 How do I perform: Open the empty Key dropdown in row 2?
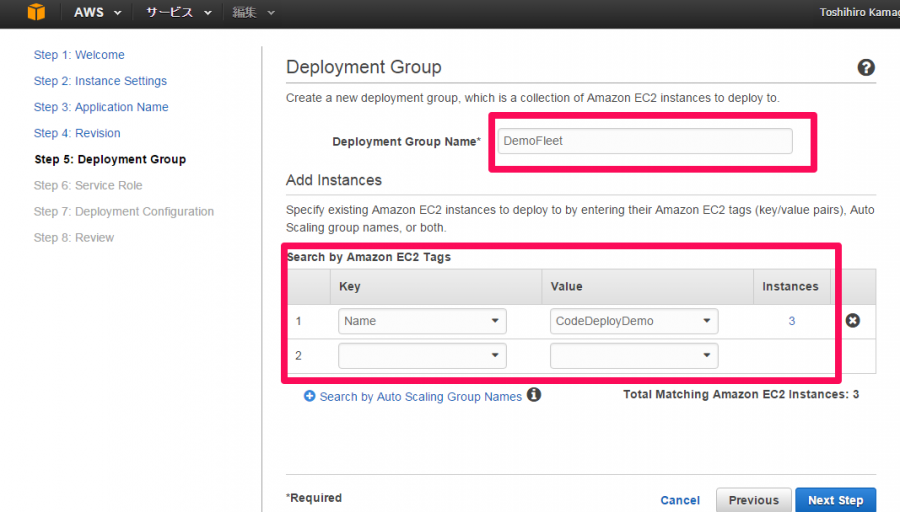pyautogui.click(x=422, y=356)
